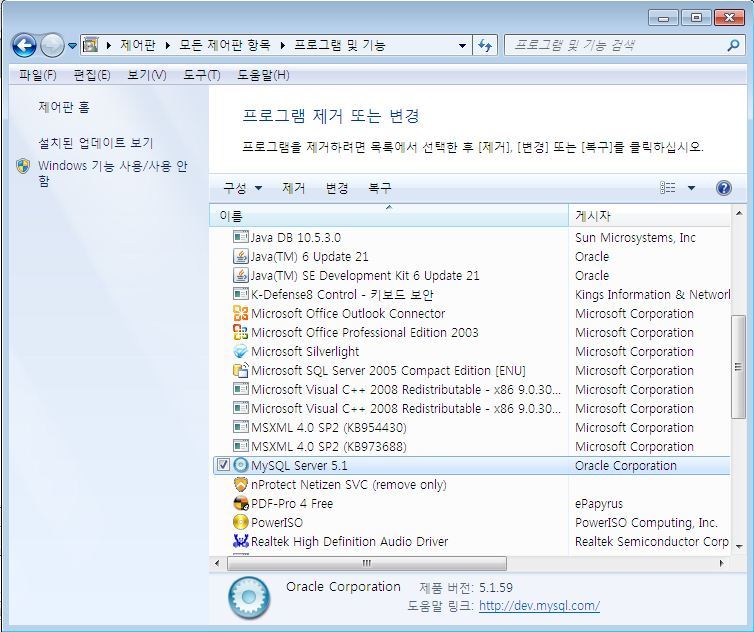Screen dimensions: 754x632
Task: Open the 보기(V) menu
Action: 147,75
